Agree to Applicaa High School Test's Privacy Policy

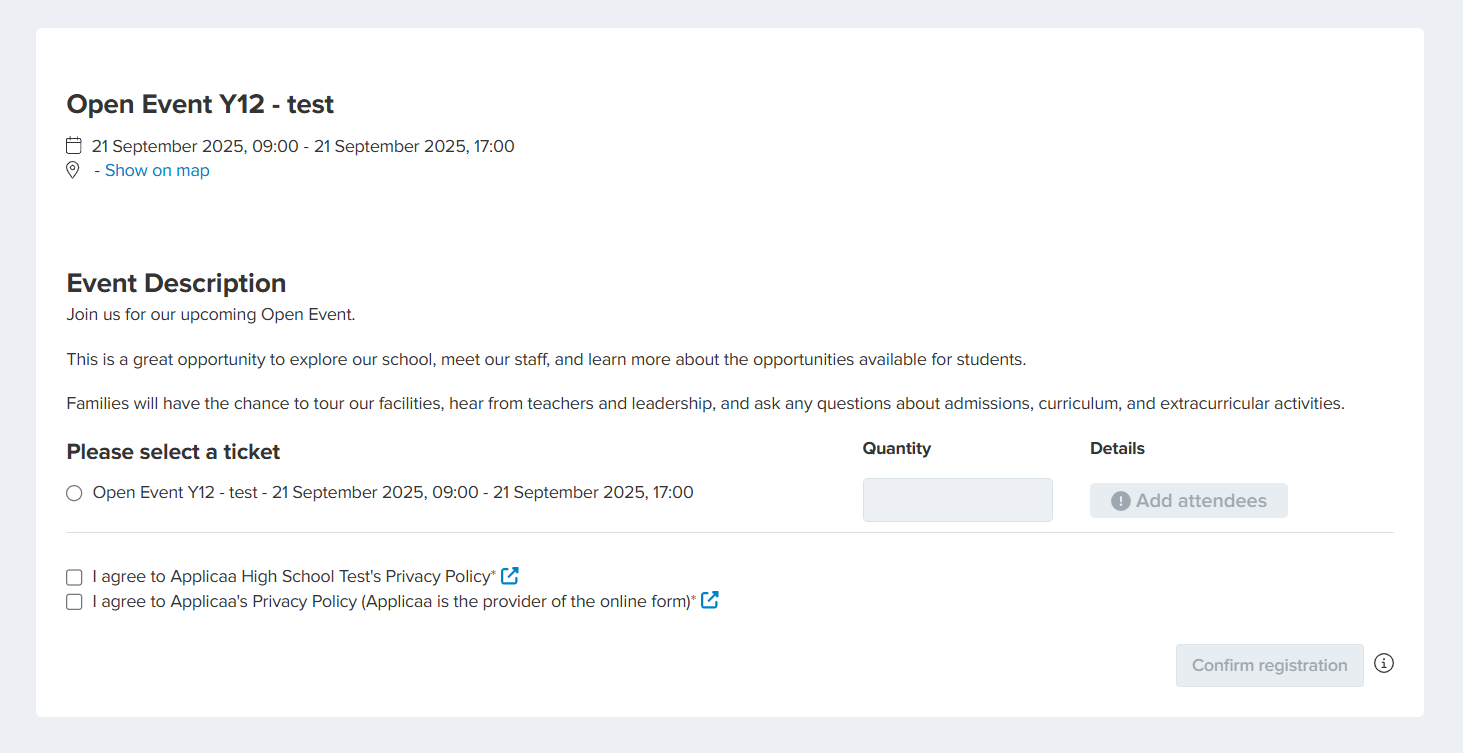[x=74, y=577]
